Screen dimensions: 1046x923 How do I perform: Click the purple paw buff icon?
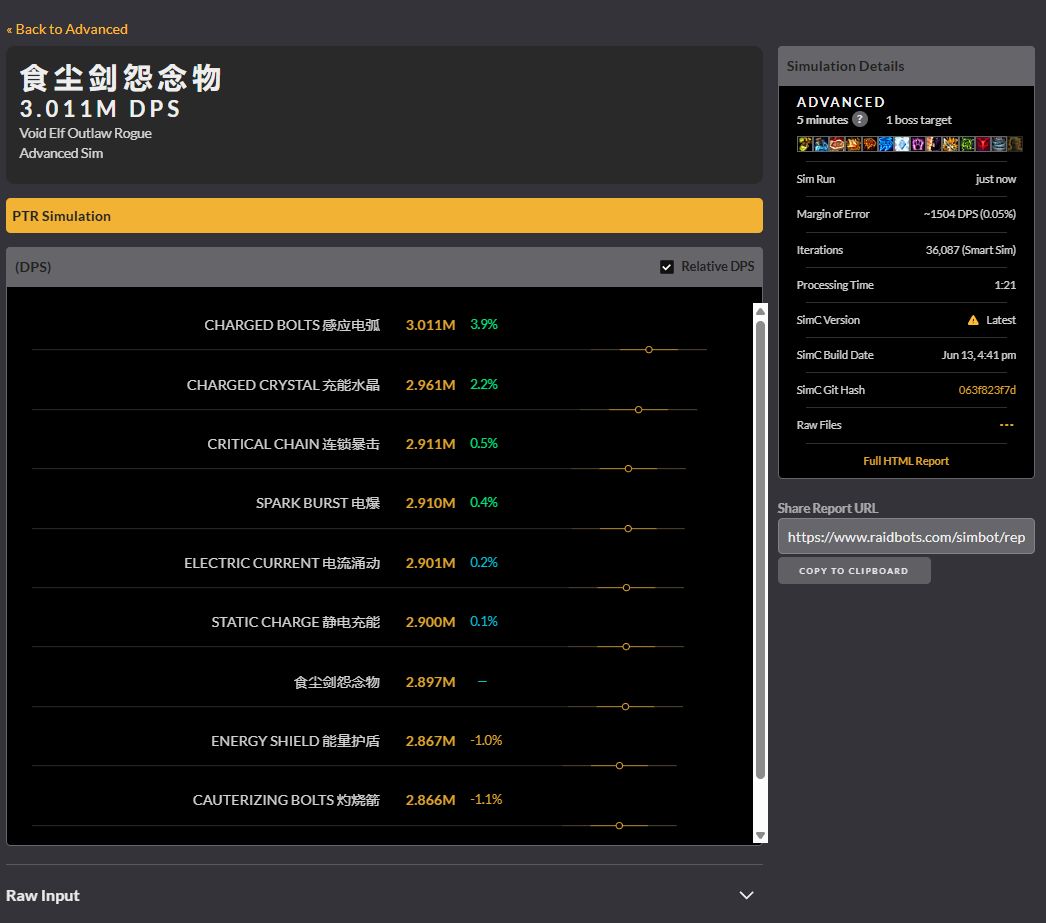click(x=917, y=144)
